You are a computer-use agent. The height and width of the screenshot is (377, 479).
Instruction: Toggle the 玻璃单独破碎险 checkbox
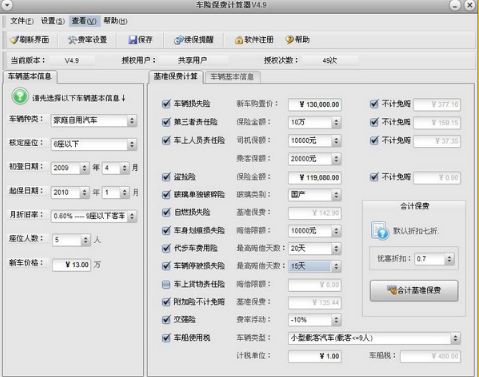pyautogui.click(x=166, y=194)
